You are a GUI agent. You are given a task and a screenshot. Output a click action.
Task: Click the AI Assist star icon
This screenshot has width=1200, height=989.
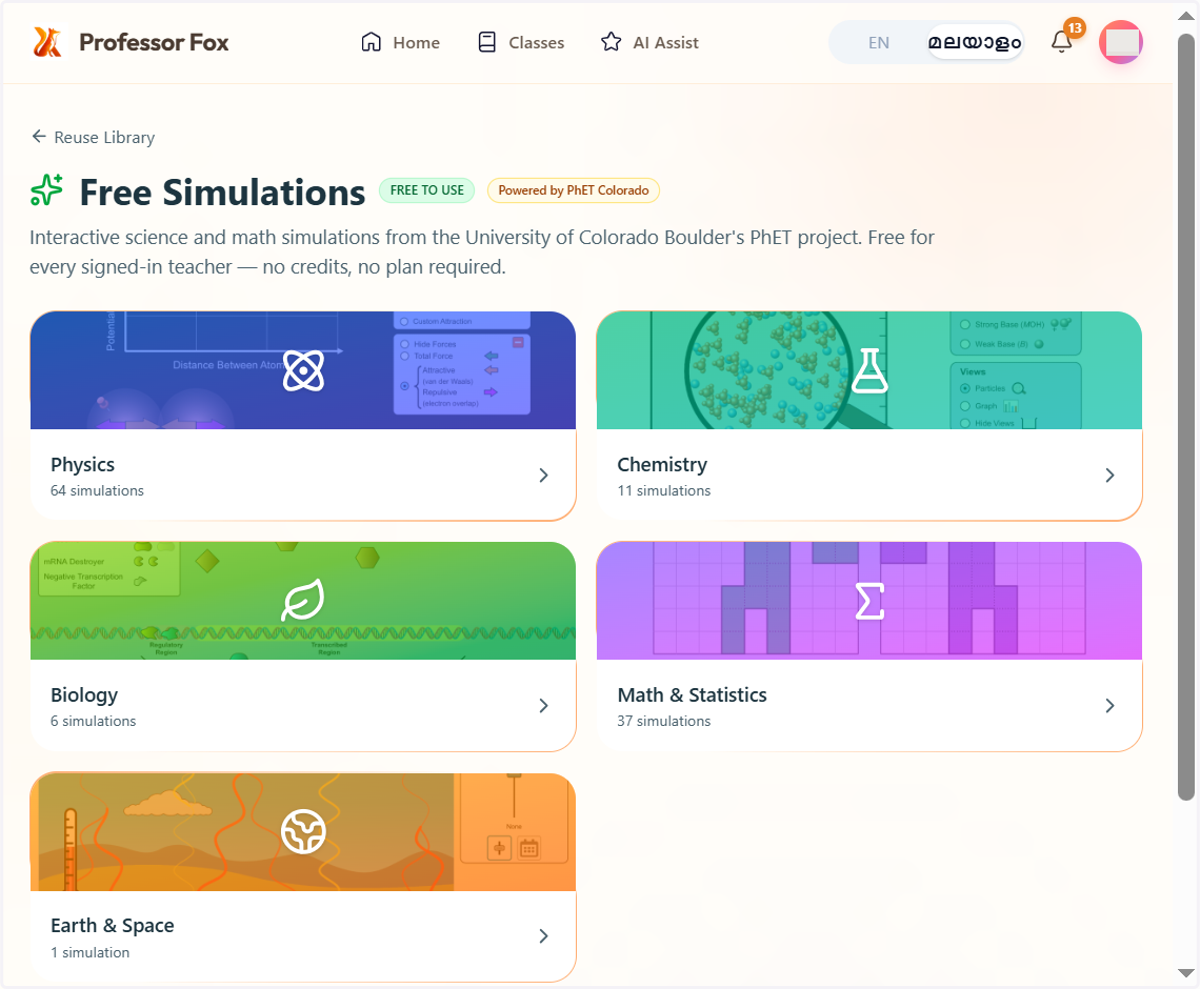[611, 42]
